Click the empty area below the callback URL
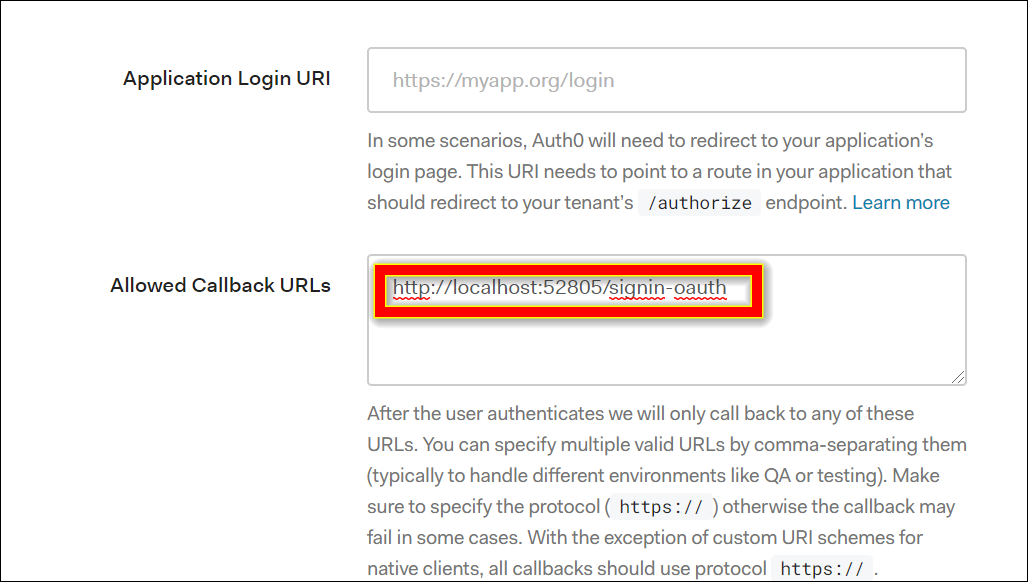This screenshot has width=1028, height=582. tap(667, 350)
